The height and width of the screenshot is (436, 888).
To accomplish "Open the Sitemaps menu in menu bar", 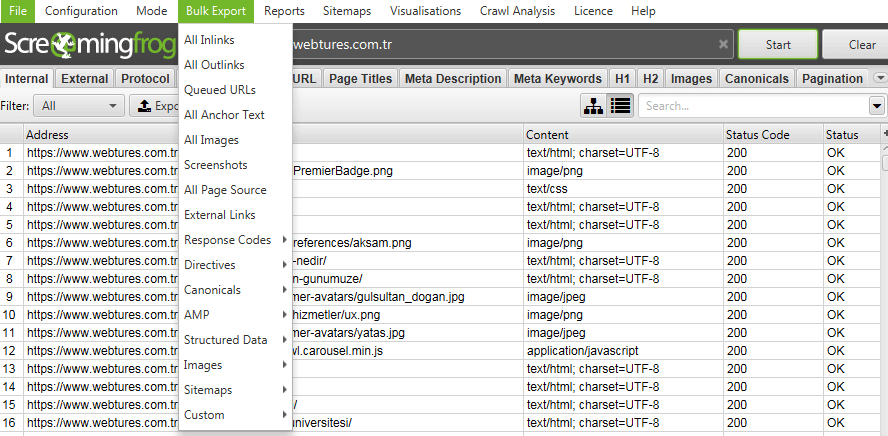I will pos(347,11).
